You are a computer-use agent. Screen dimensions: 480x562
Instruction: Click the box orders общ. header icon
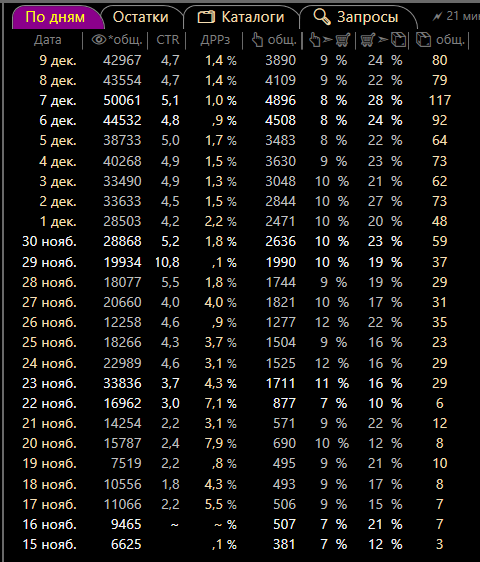[x=423, y=40]
